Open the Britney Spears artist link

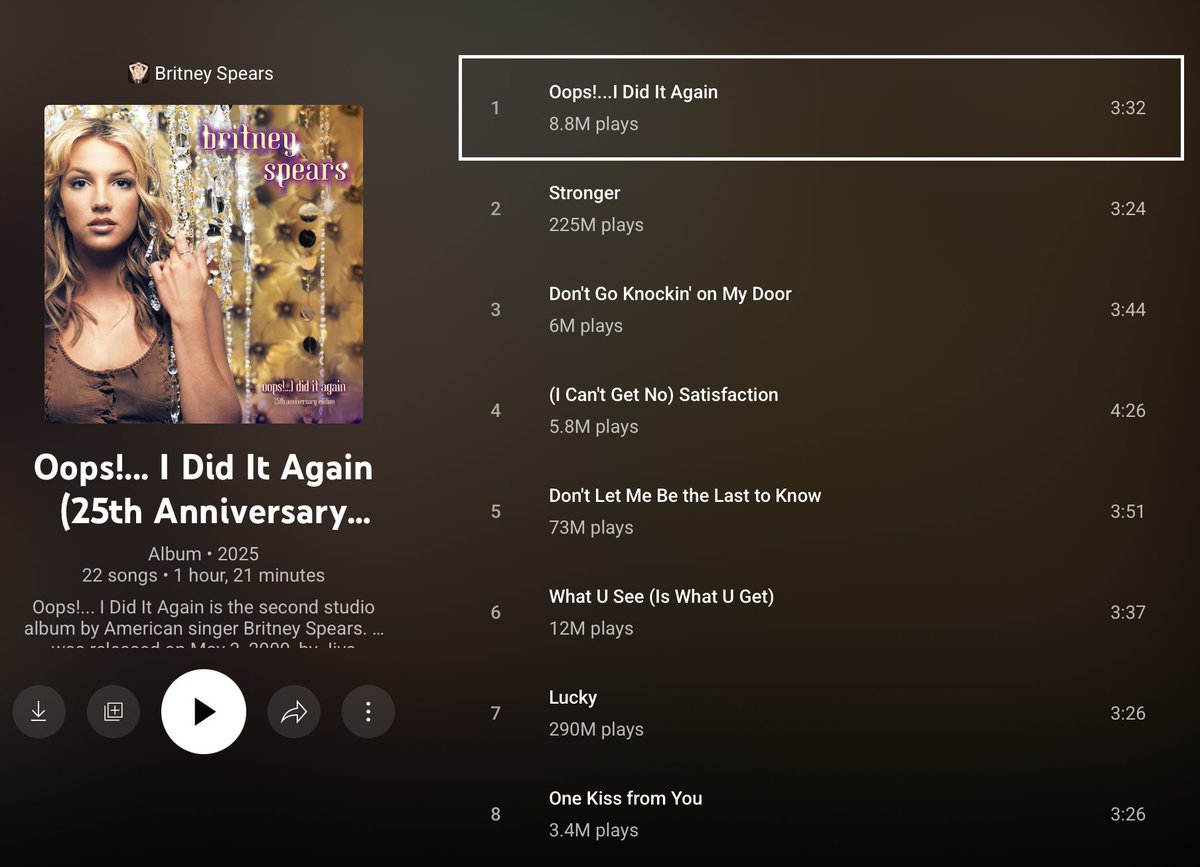click(214, 73)
